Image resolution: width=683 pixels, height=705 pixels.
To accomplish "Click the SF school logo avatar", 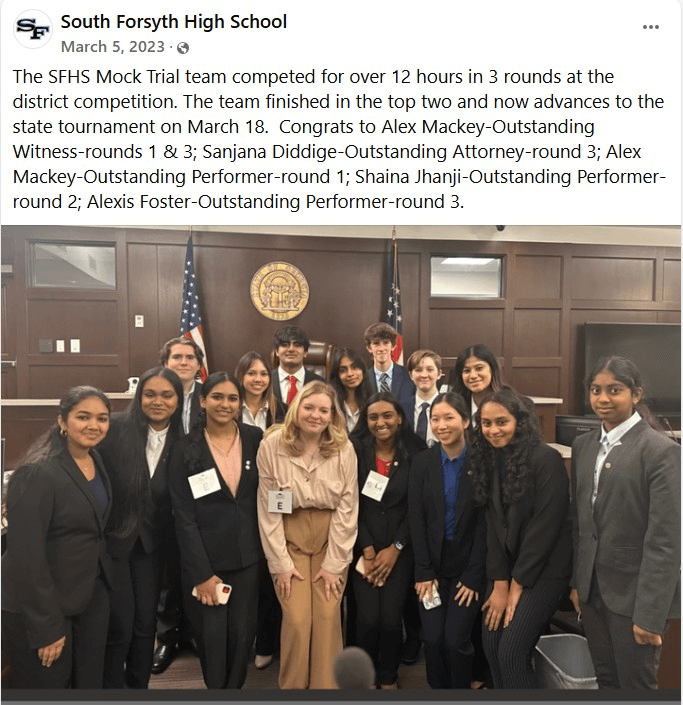I will (32, 29).
